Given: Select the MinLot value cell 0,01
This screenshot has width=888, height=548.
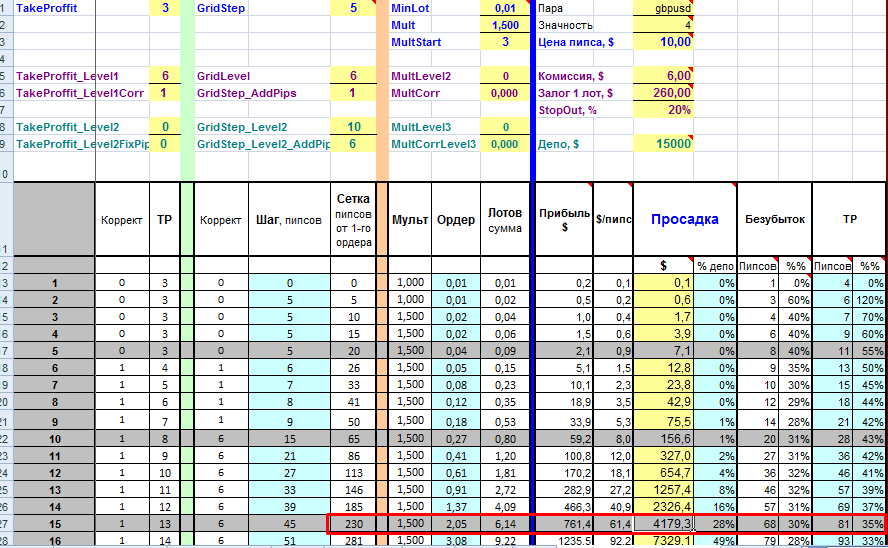Looking at the screenshot, I should click(x=505, y=8).
